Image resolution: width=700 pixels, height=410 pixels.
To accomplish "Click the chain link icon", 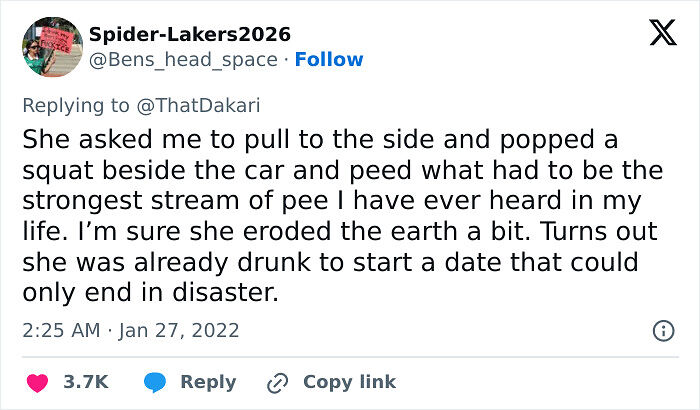I will pos(276,382).
